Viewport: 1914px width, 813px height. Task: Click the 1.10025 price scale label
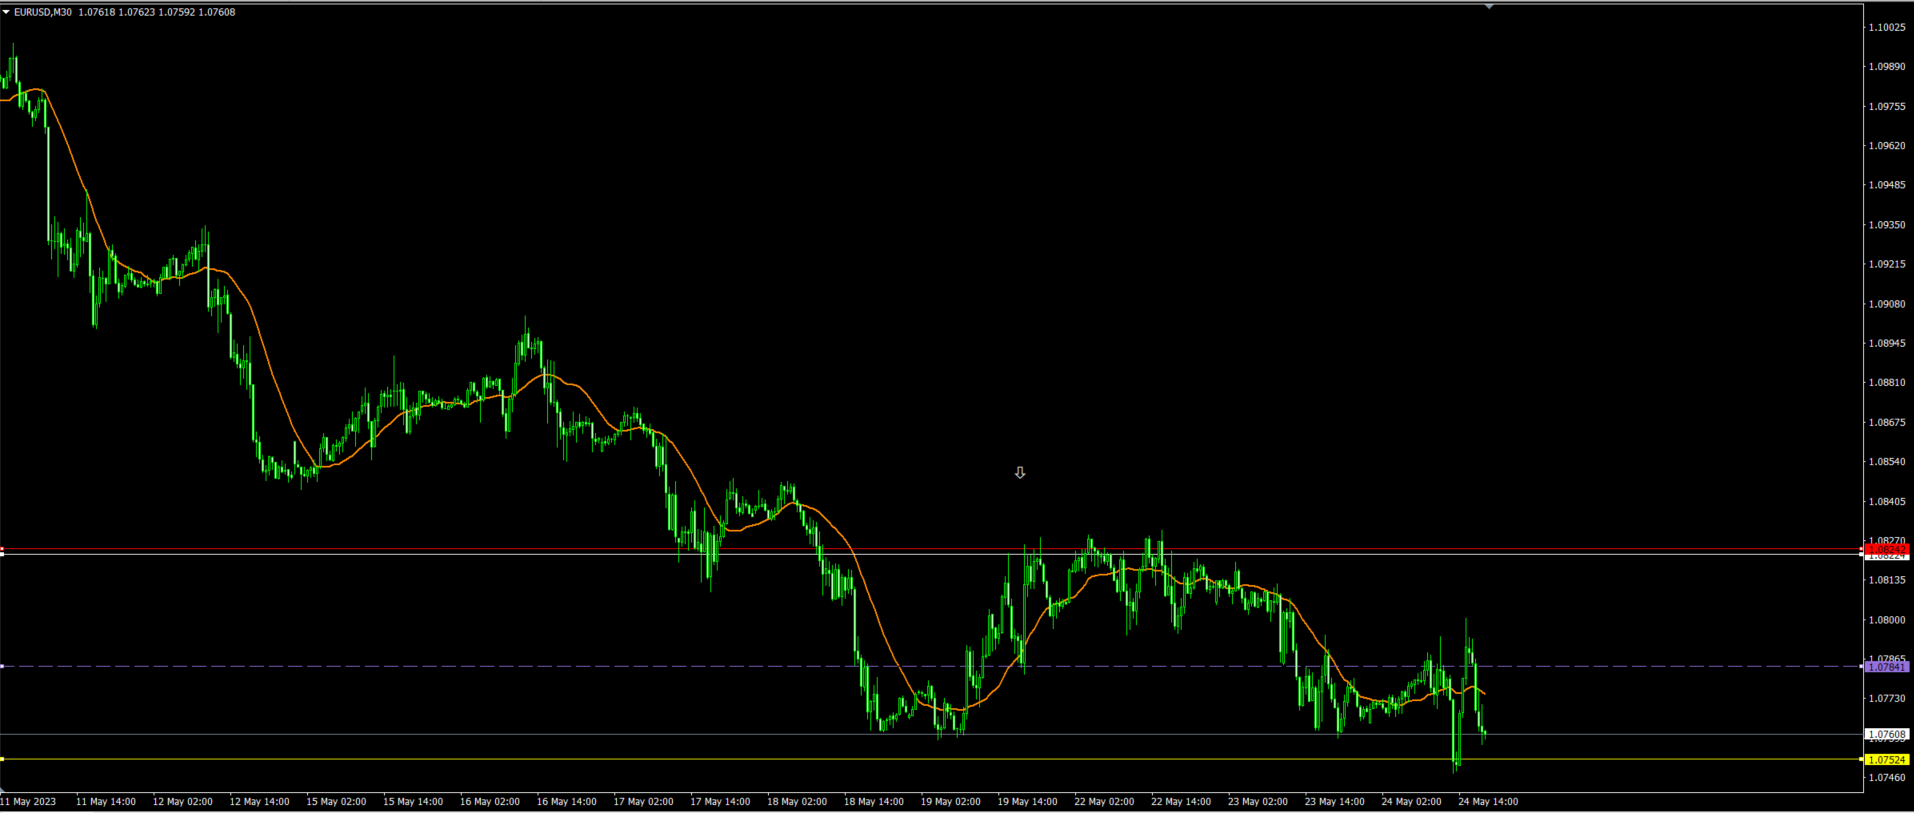click(1886, 28)
